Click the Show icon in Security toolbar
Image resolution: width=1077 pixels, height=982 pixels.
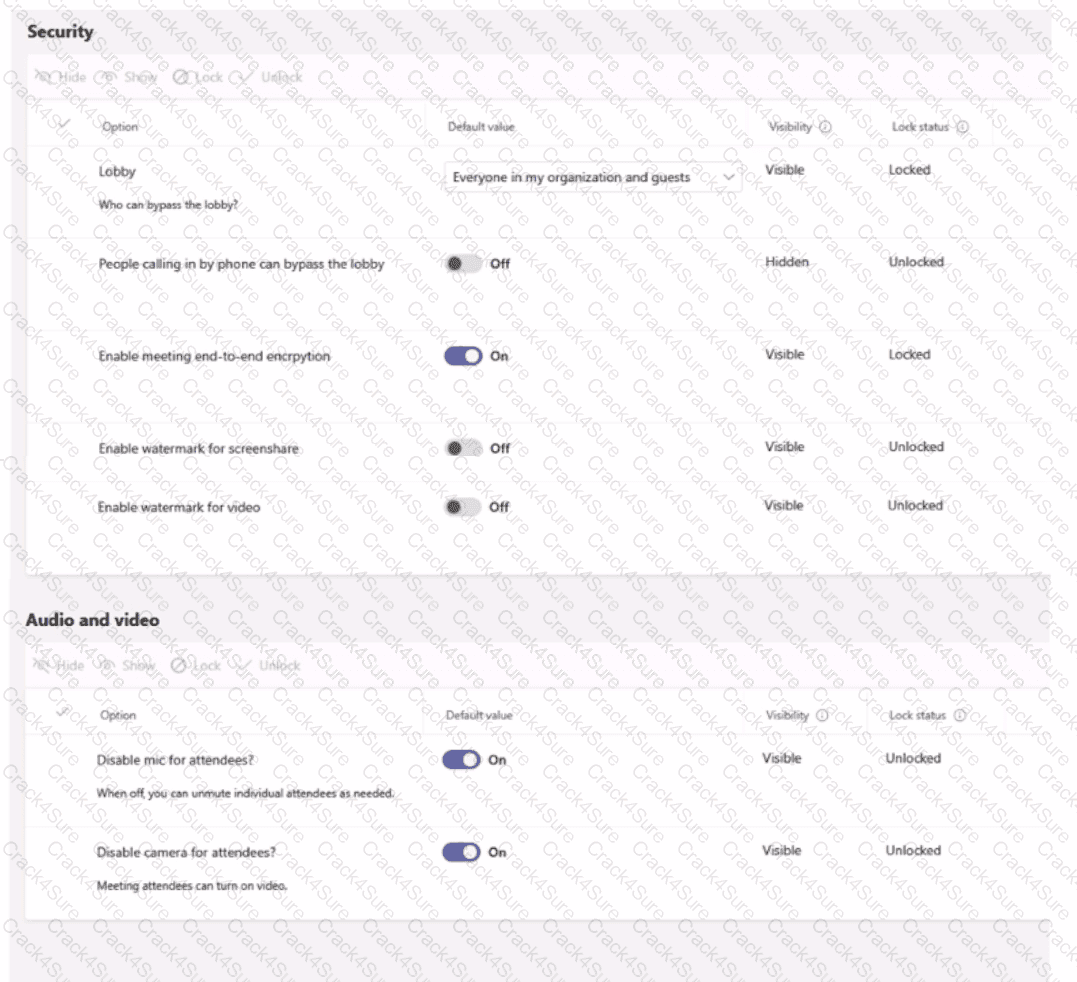pos(110,77)
